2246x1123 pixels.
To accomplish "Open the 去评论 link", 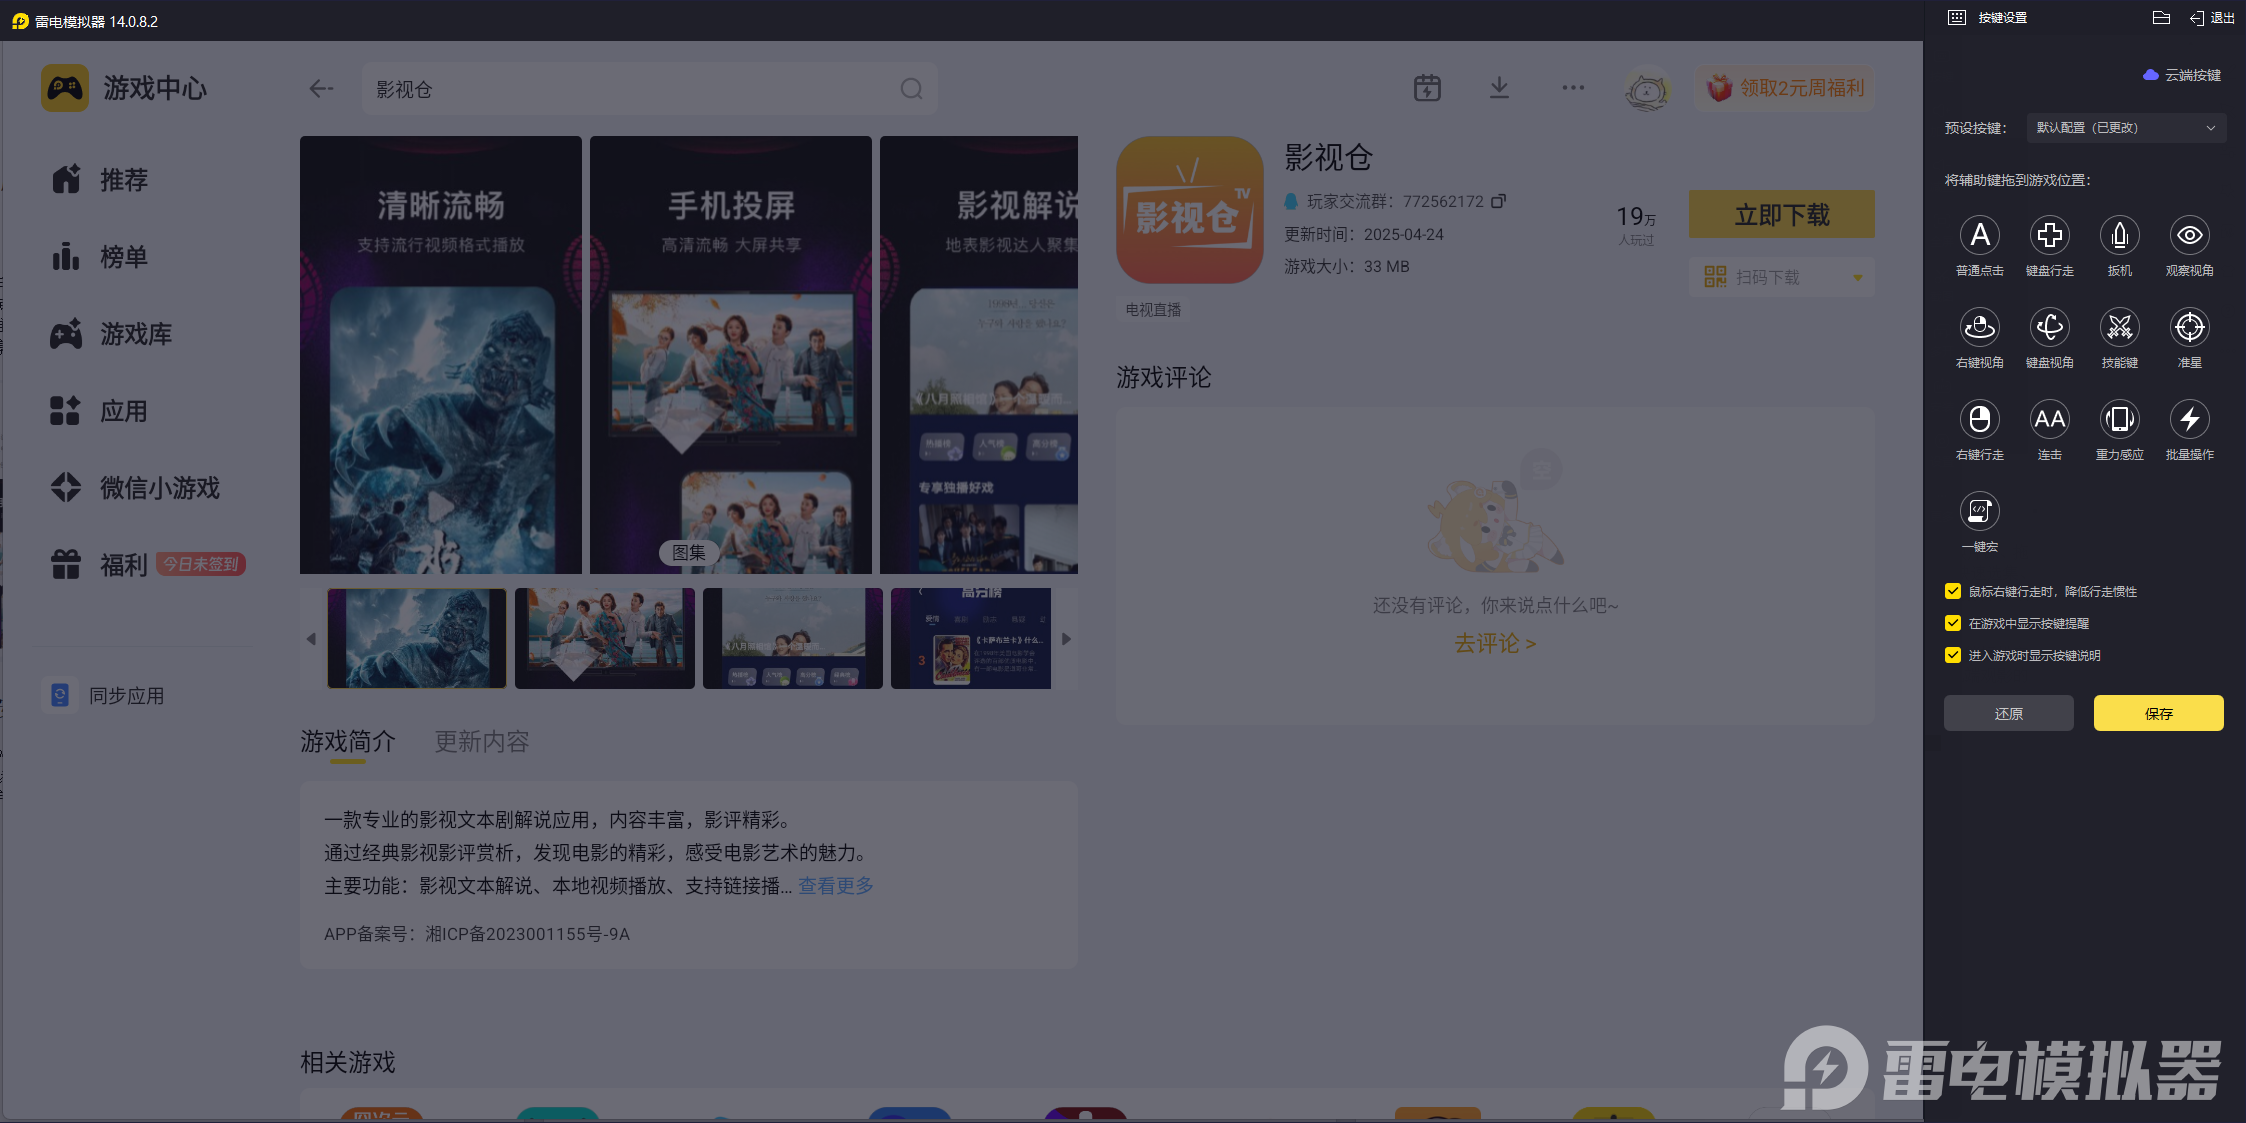I will tap(1495, 643).
